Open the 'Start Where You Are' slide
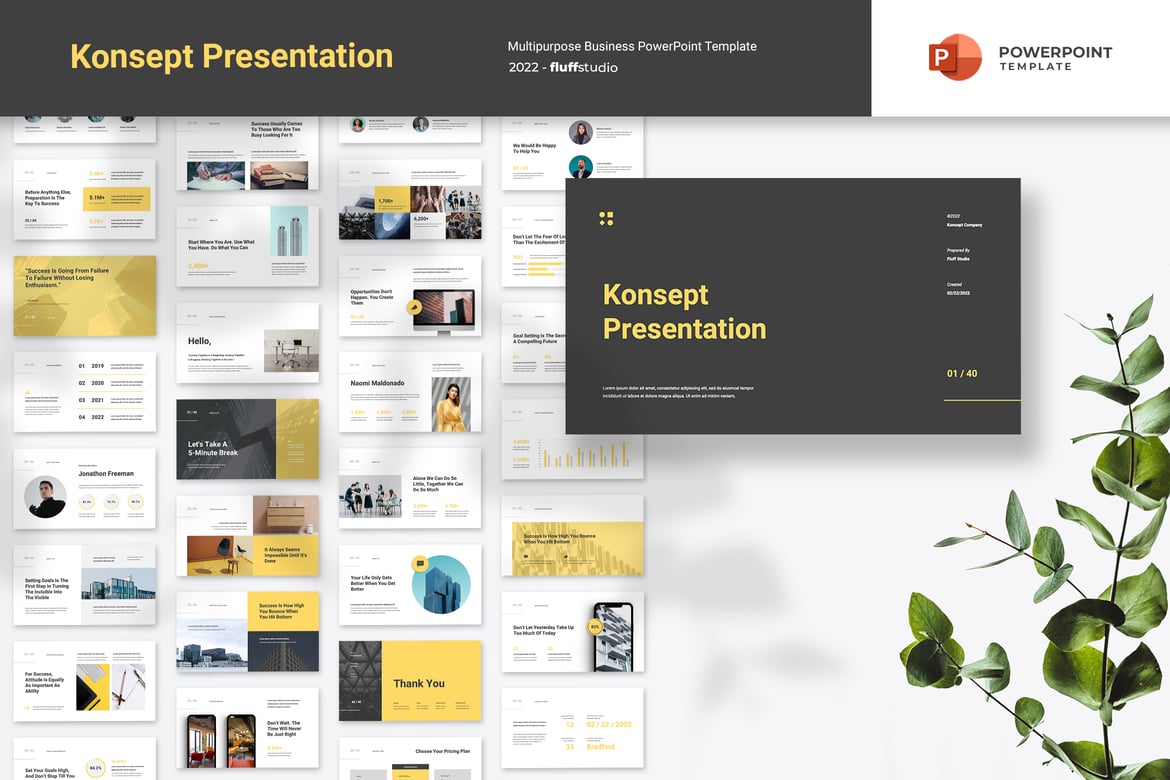Viewport: 1170px width, 780px height. pyautogui.click(x=247, y=246)
